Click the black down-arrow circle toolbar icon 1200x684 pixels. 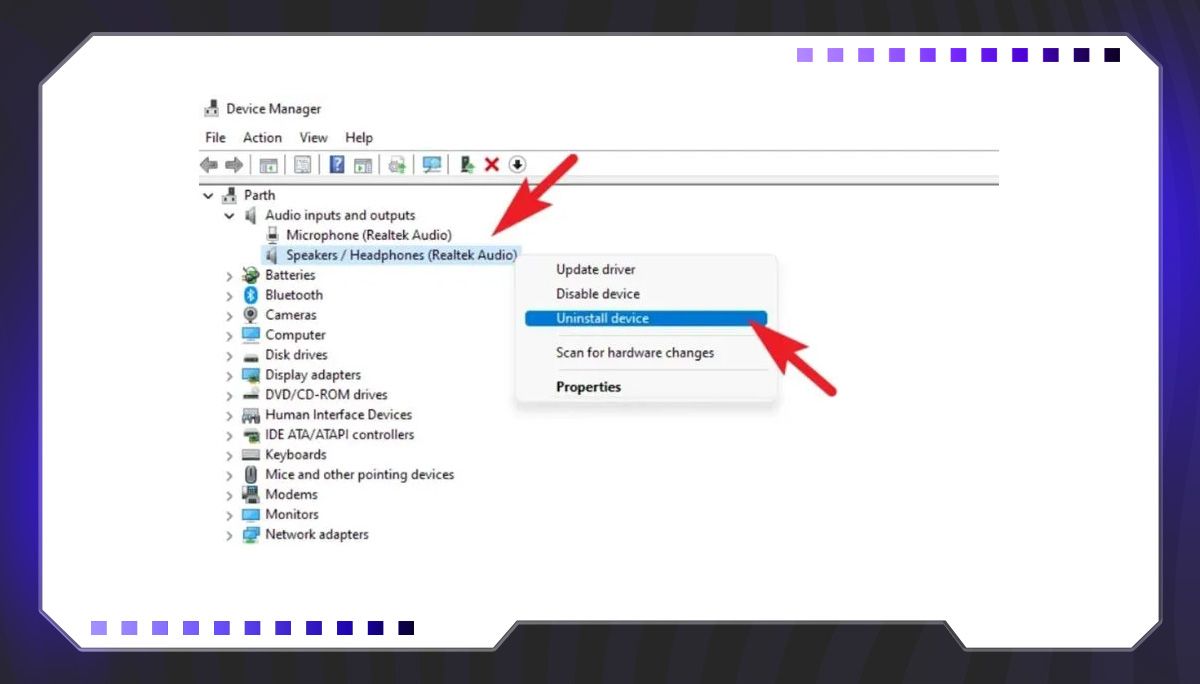(517, 165)
